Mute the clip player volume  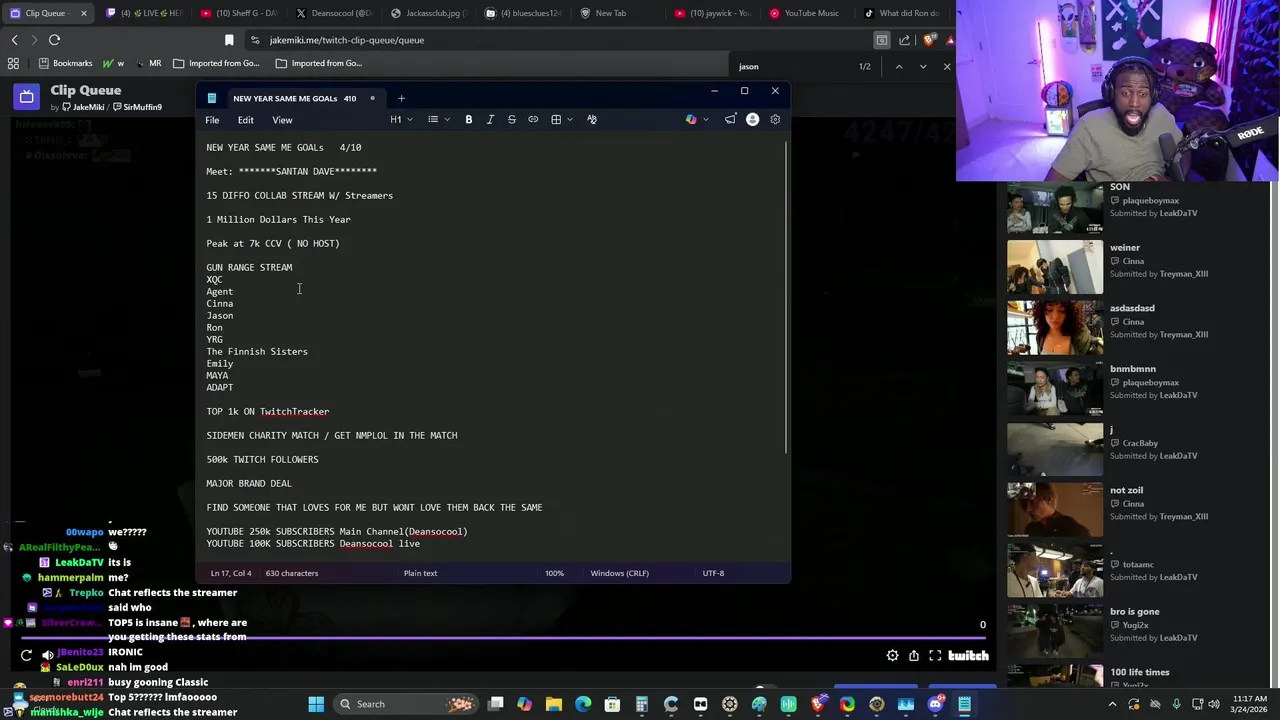[x=48, y=656]
